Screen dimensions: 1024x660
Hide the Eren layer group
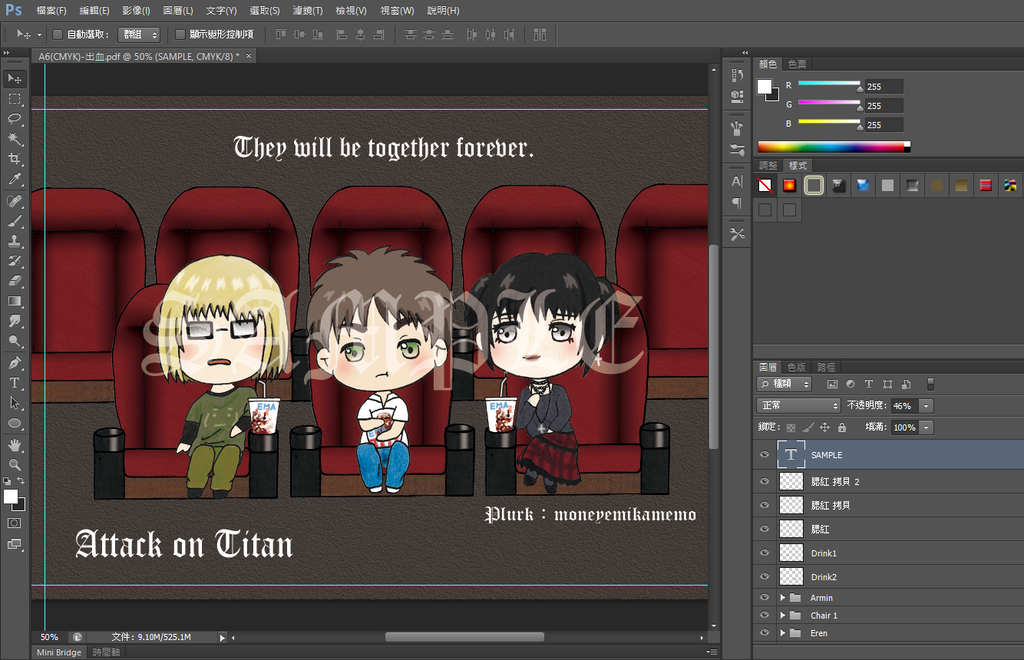764,633
